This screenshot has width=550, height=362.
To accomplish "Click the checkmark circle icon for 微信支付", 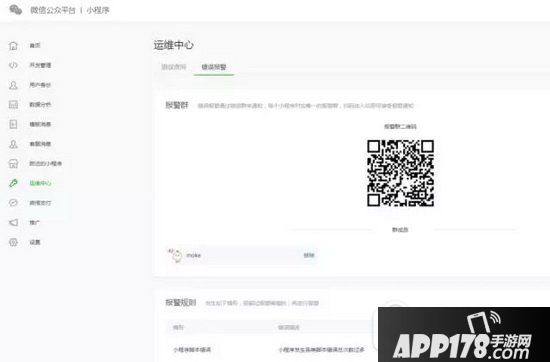I will (13, 203).
